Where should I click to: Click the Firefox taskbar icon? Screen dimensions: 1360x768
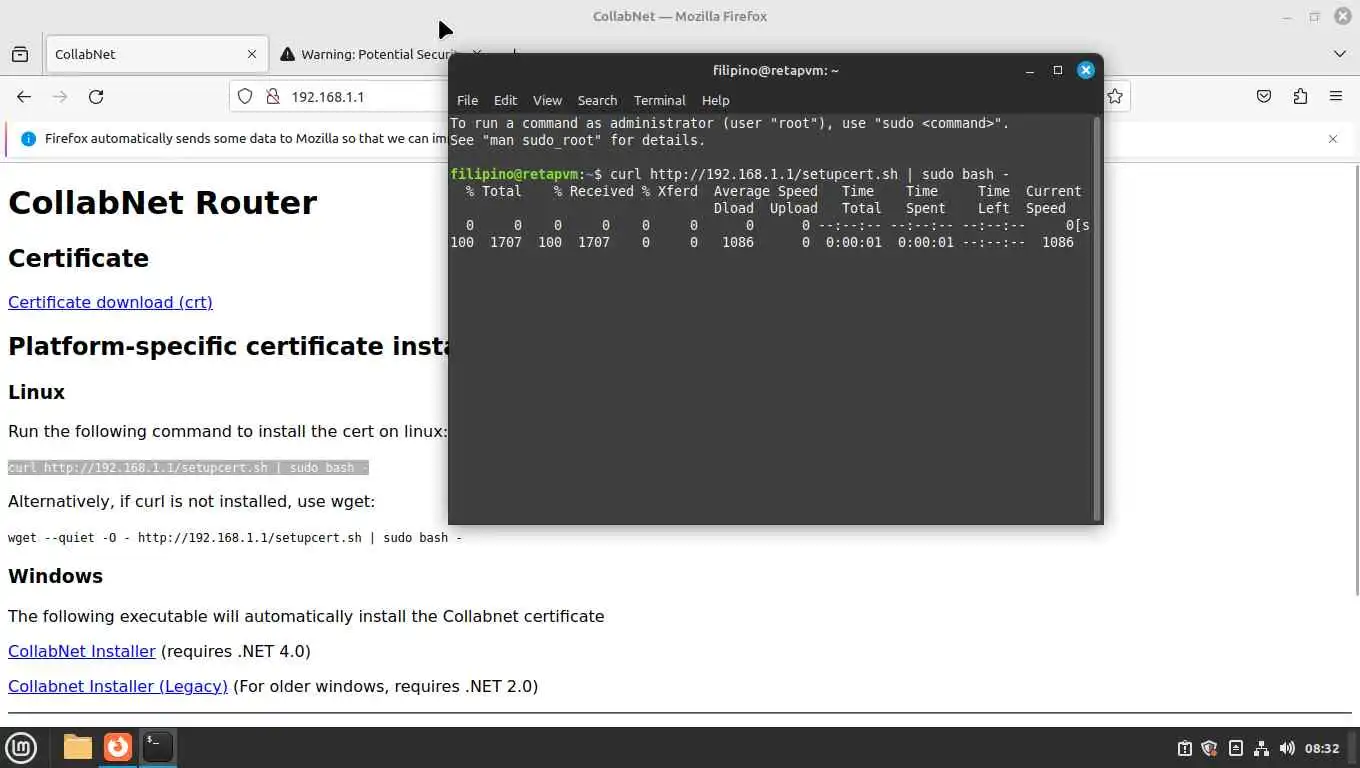[x=118, y=747]
